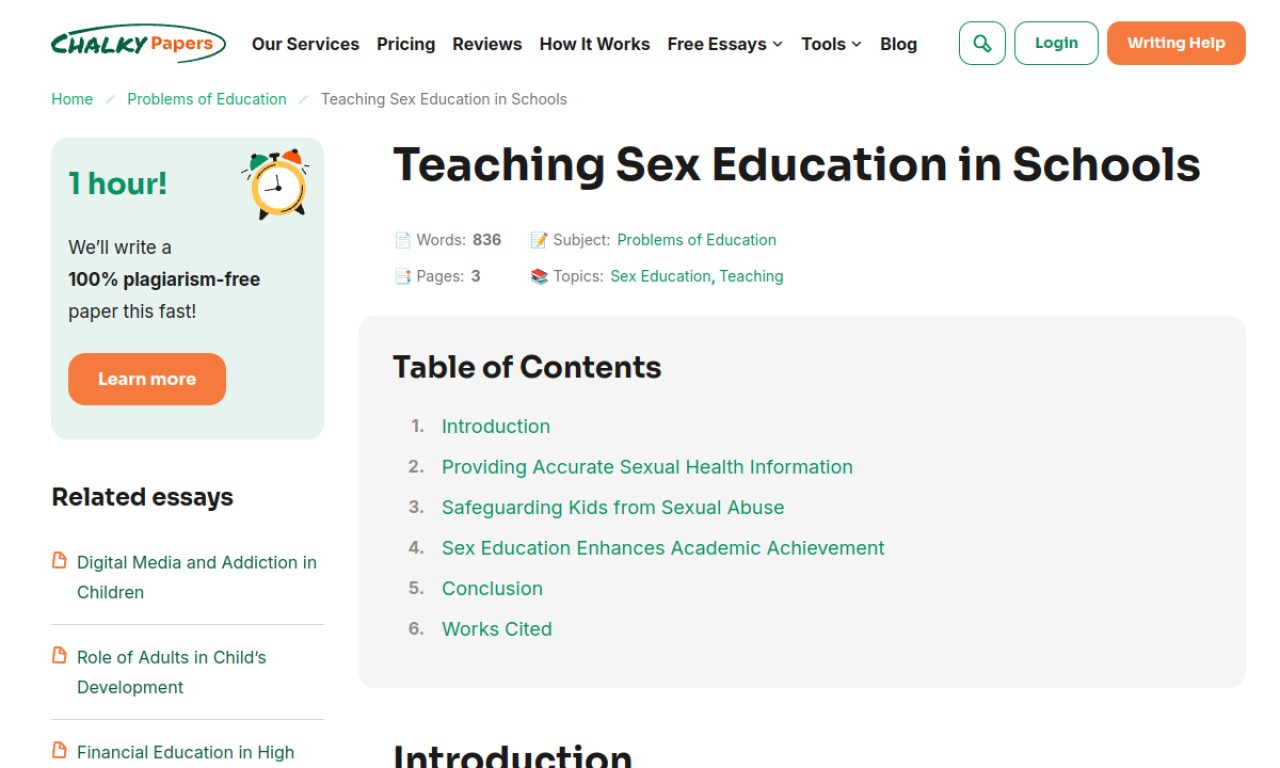Click the Chalky Papers logo
This screenshot has width=1280, height=768.
(x=138, y=44)
